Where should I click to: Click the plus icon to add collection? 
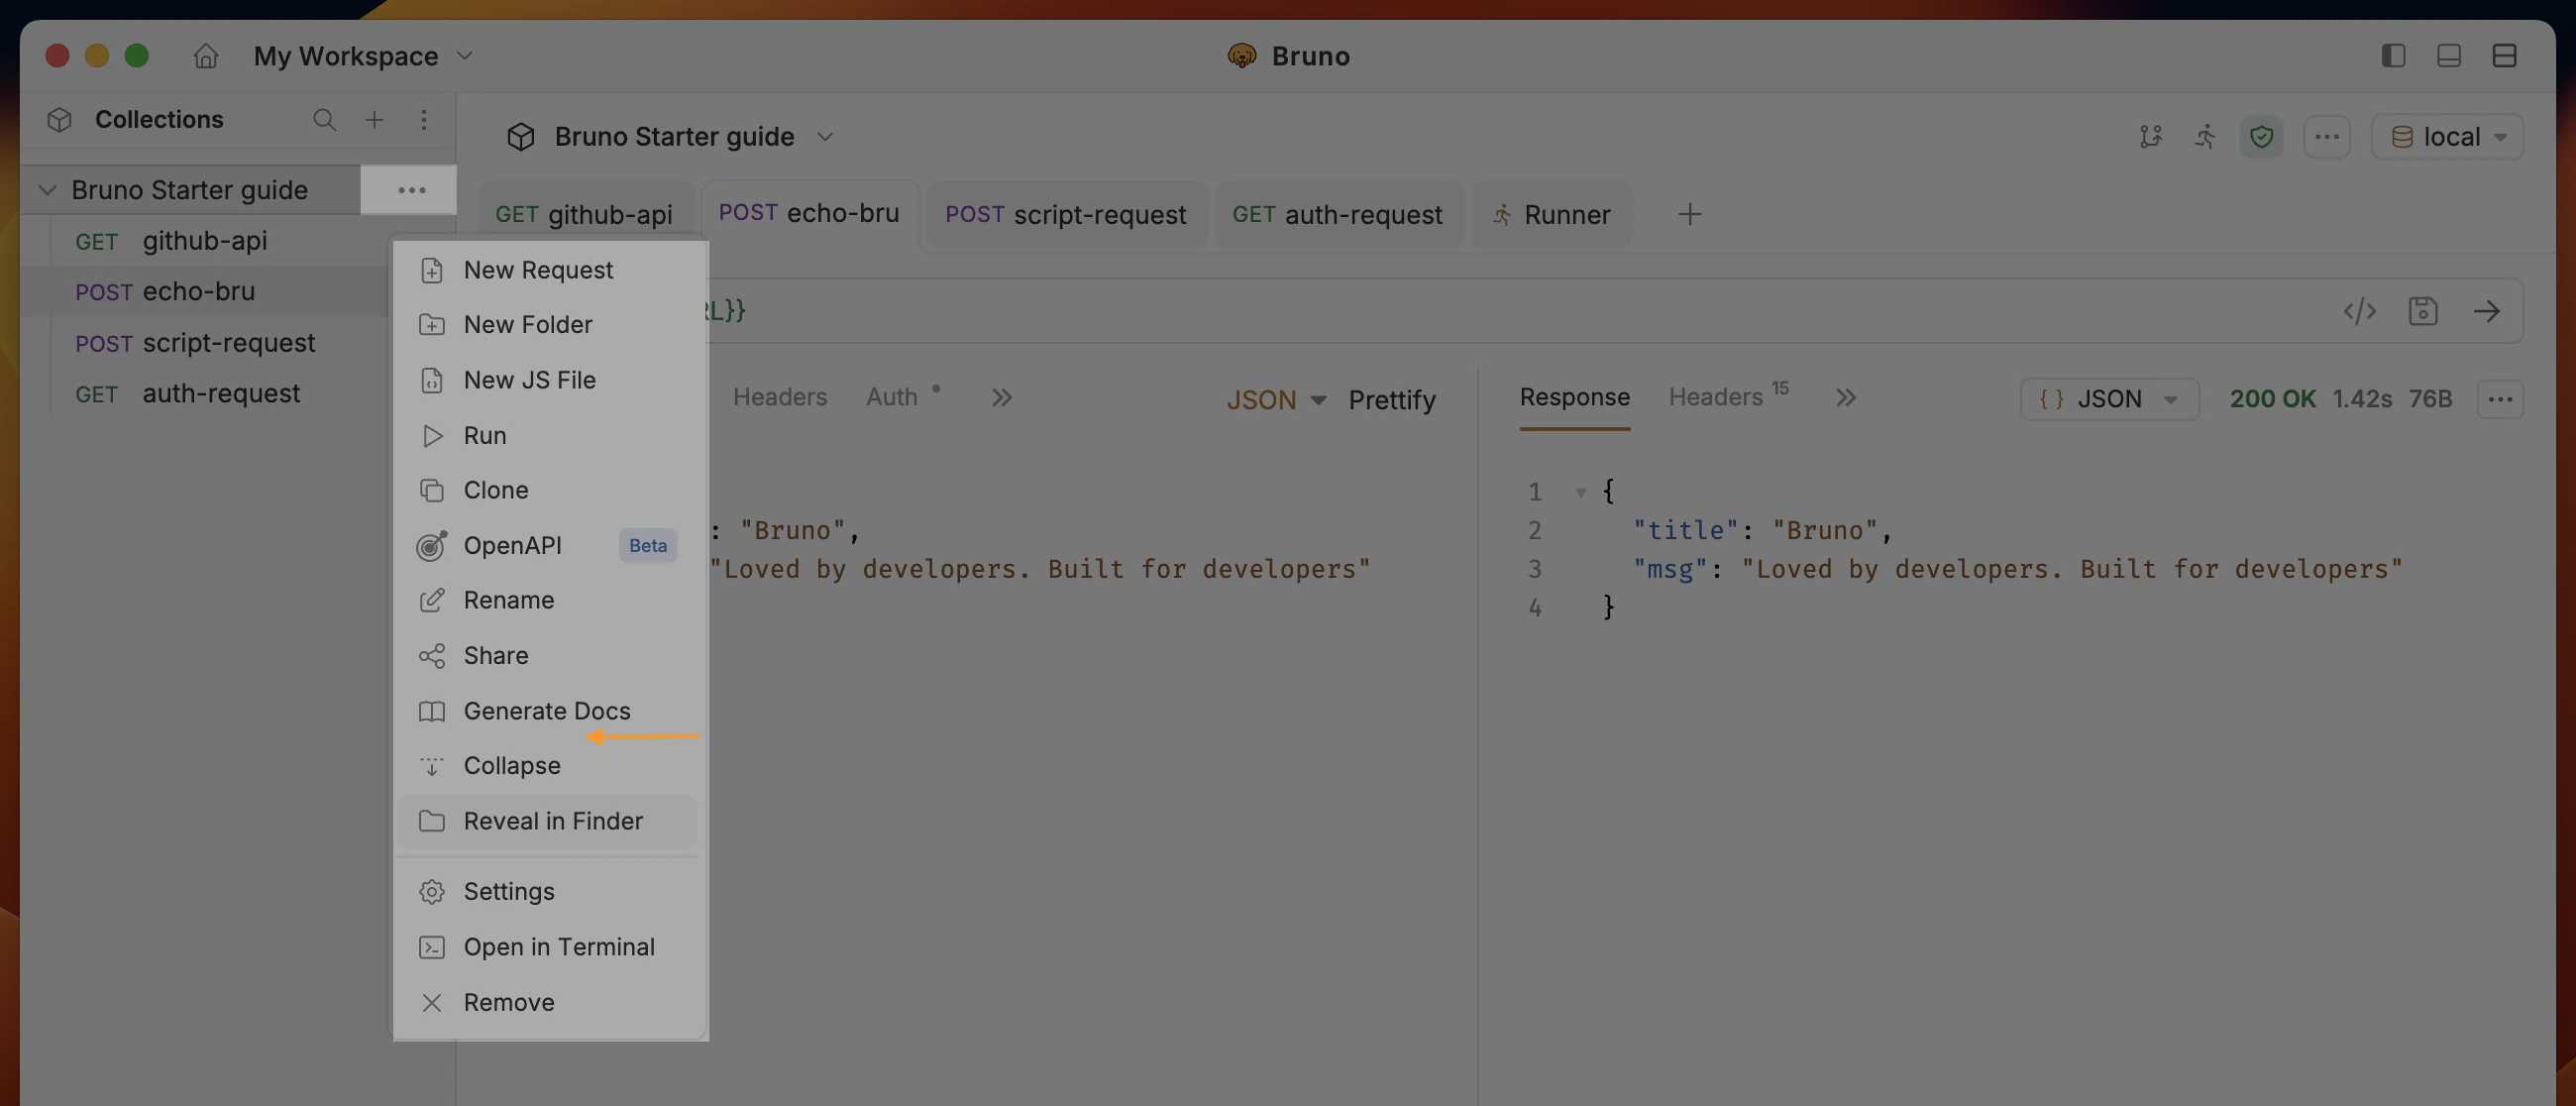tap(374, 120)
